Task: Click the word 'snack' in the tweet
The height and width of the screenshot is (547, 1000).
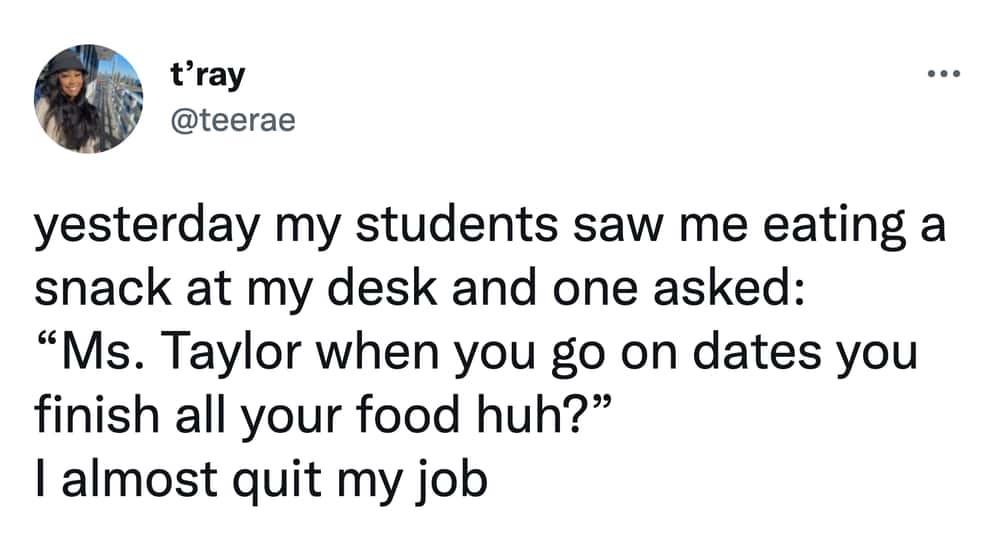Action: point(103,289)
